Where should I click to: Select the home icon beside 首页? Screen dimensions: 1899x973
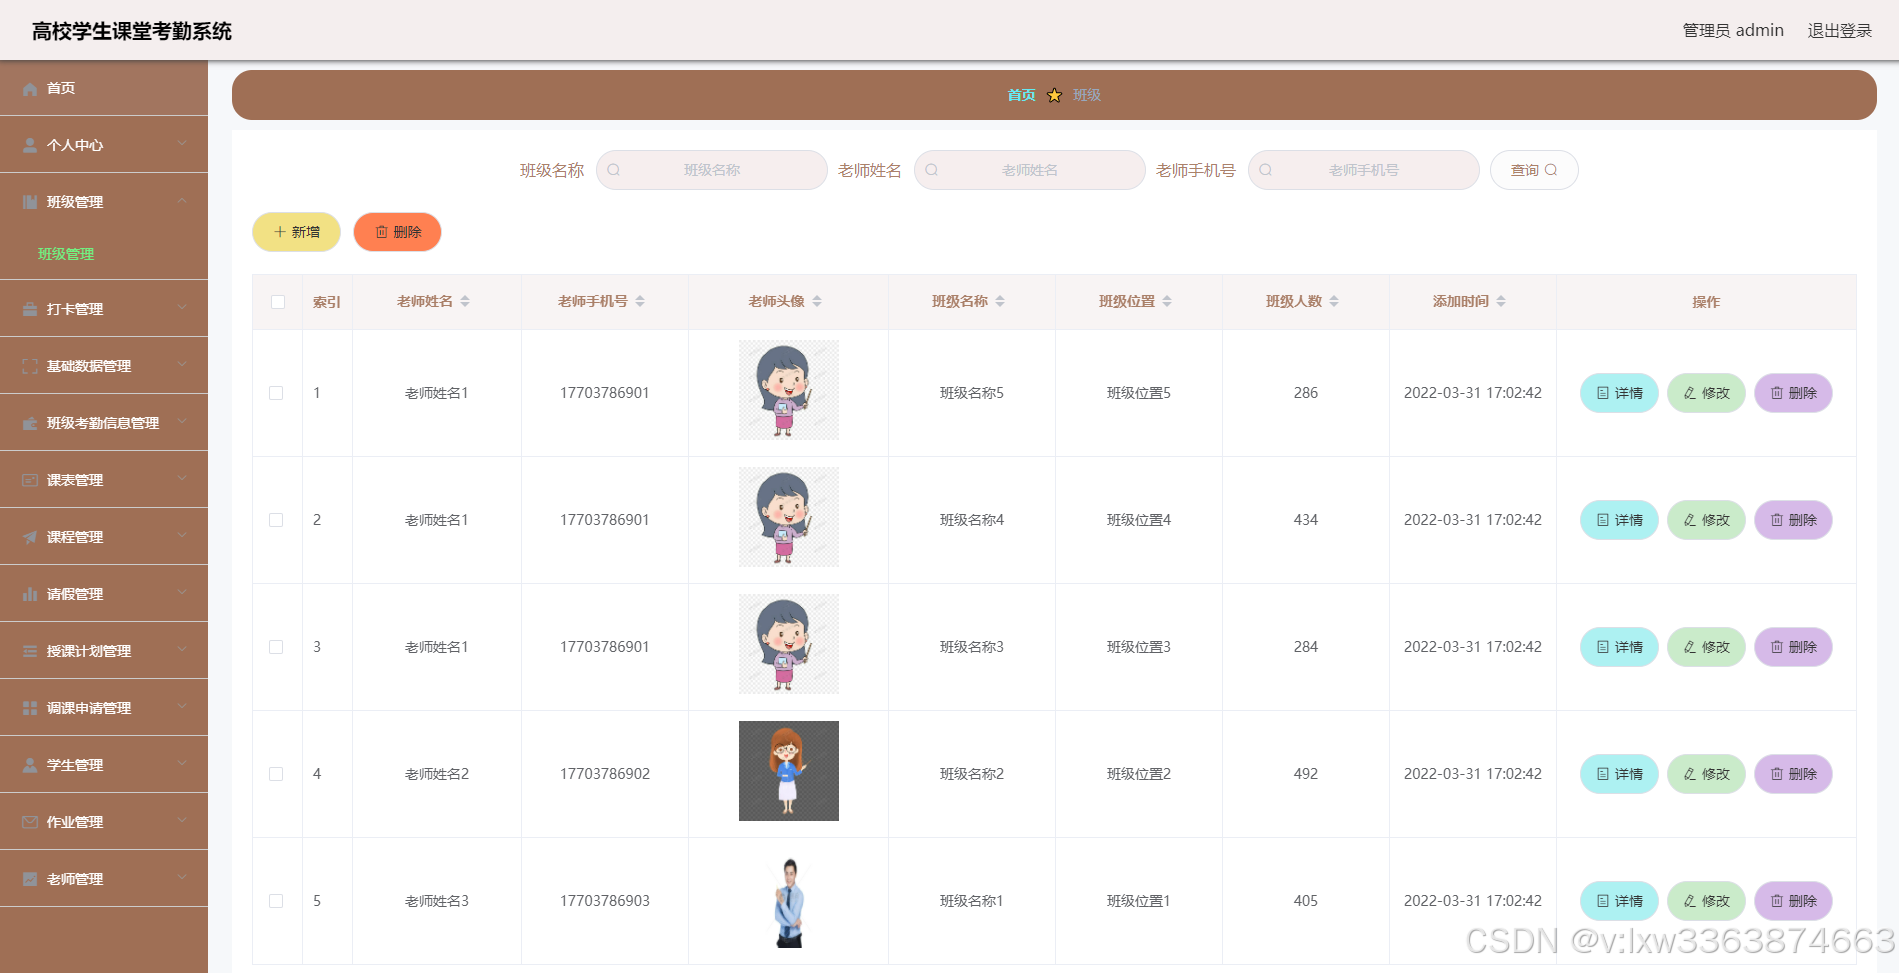[x=29, y=88]
